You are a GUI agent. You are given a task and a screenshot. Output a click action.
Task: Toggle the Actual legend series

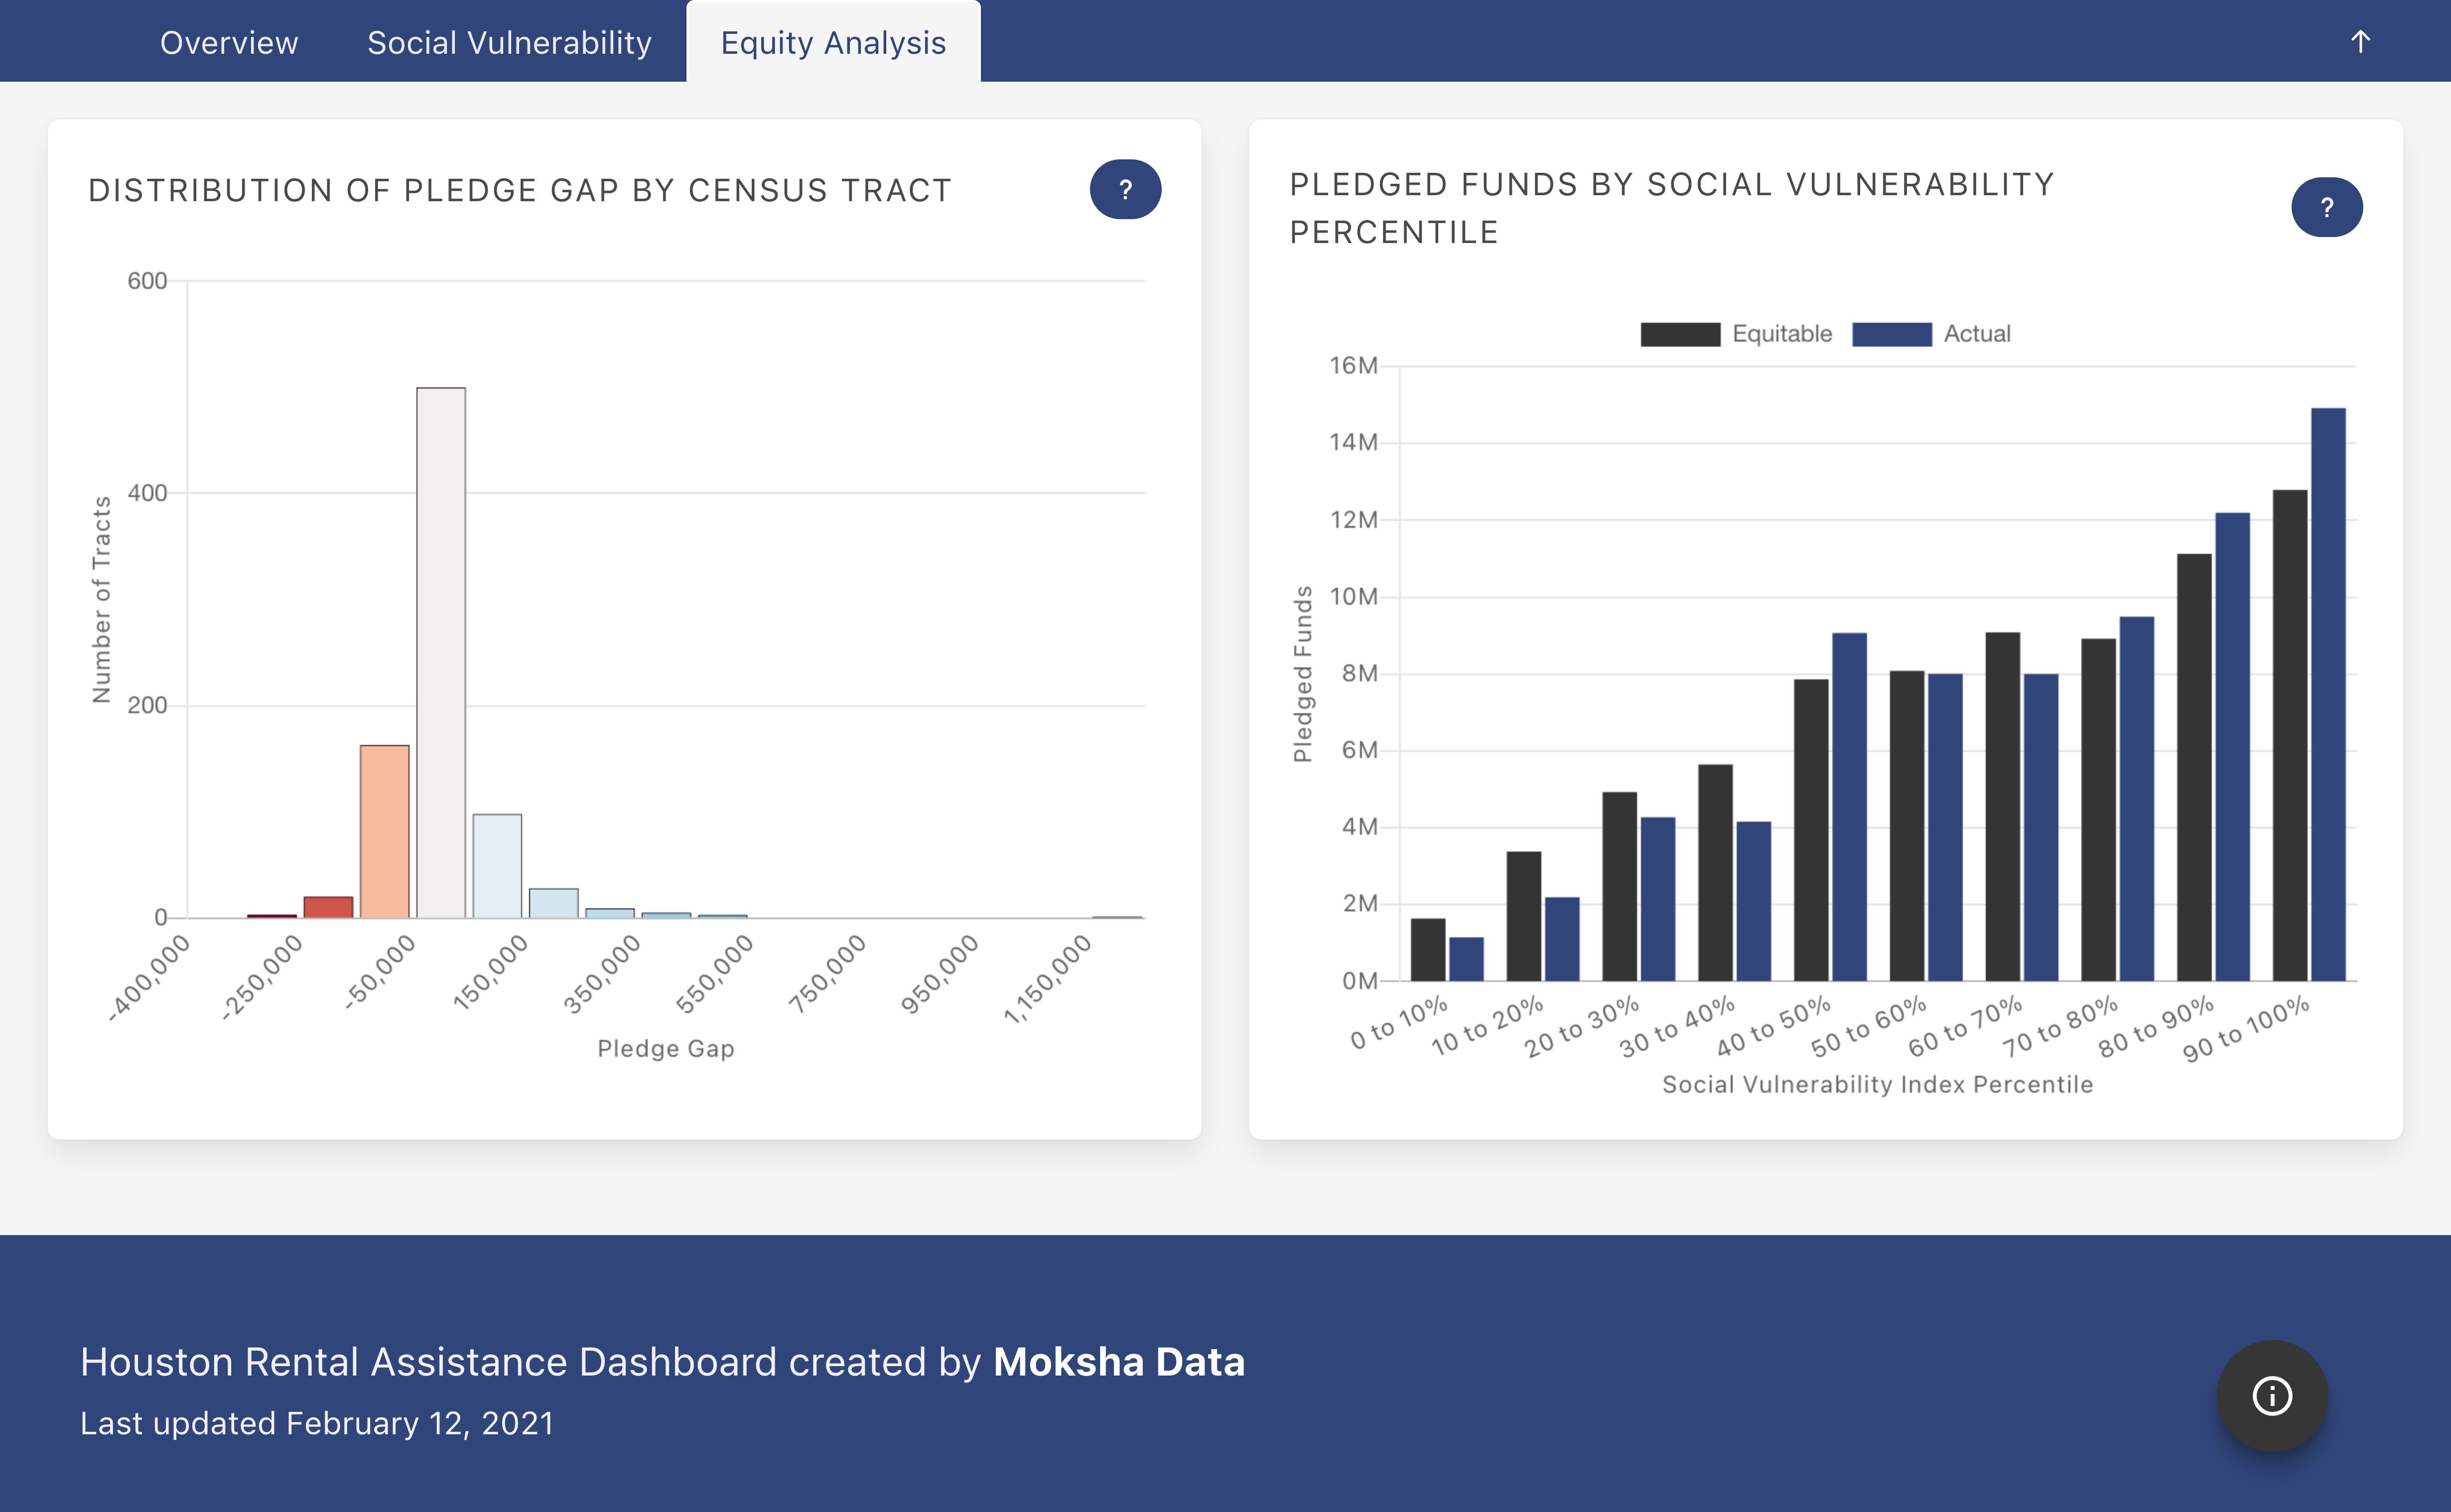coord(1976,334)
